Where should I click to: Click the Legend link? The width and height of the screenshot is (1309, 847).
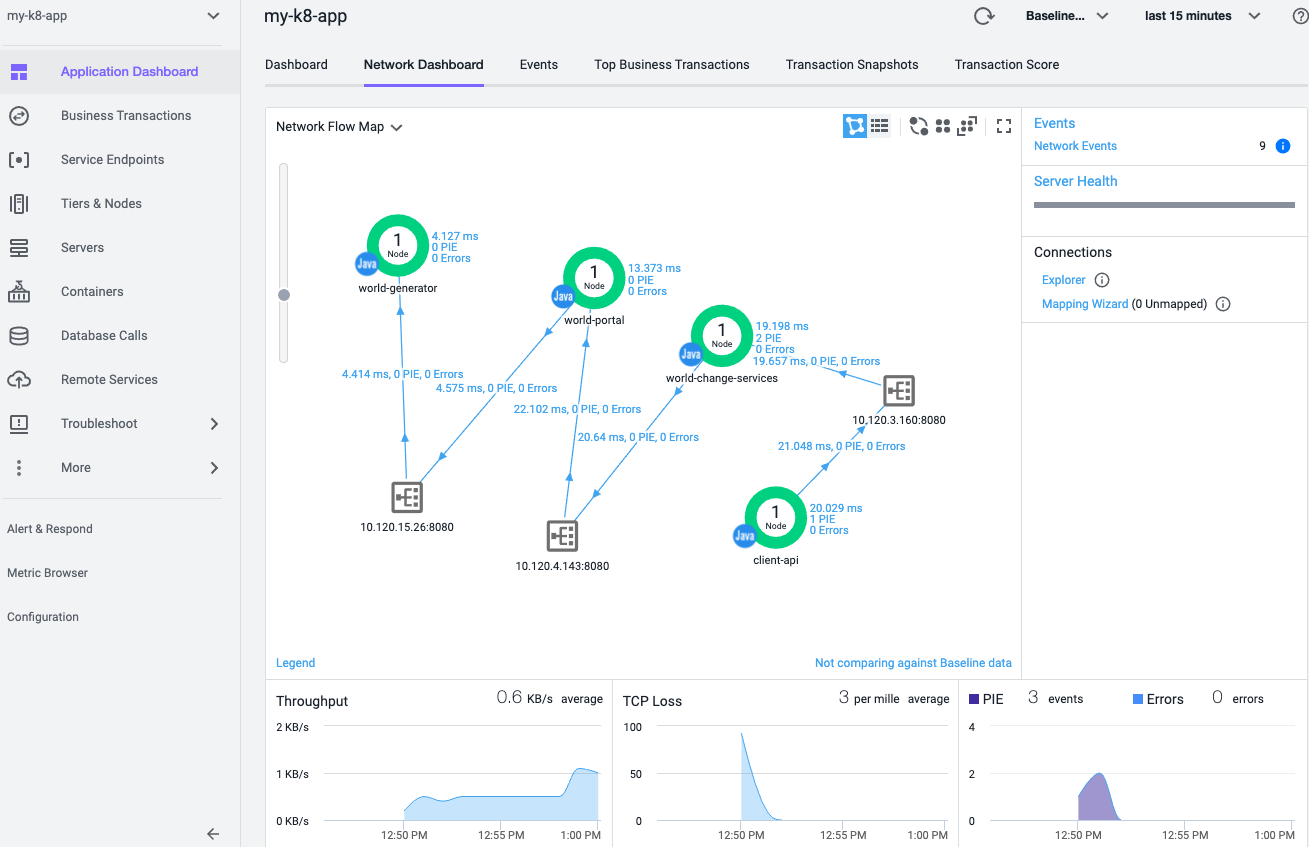pos(295,663)
